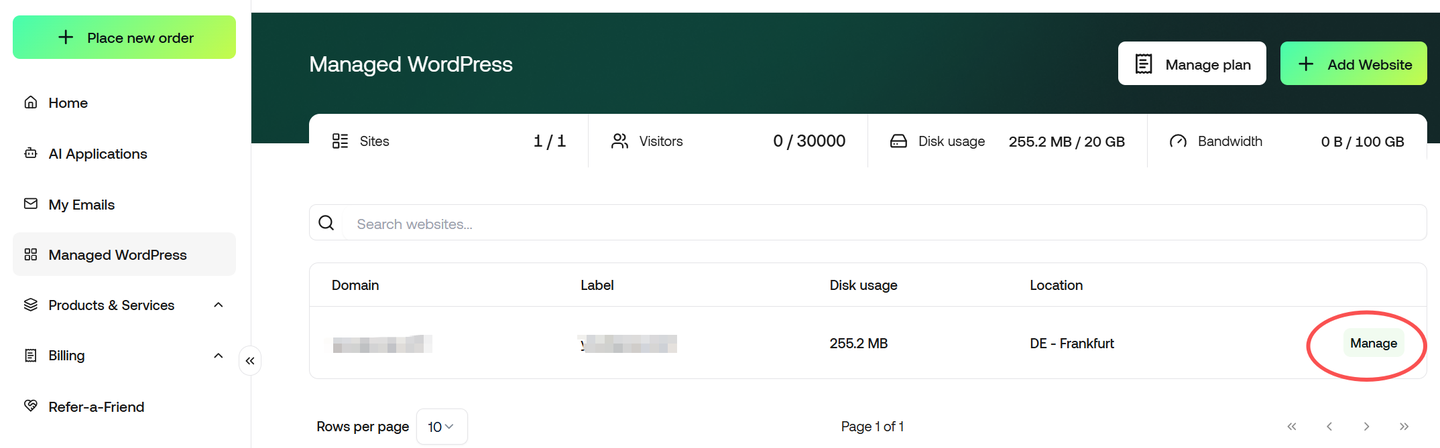Image resolution: width=1440 pixels, height=448 pixels.
Task: Click the Manage button for the website
Action: click(x=1373, y=343)
